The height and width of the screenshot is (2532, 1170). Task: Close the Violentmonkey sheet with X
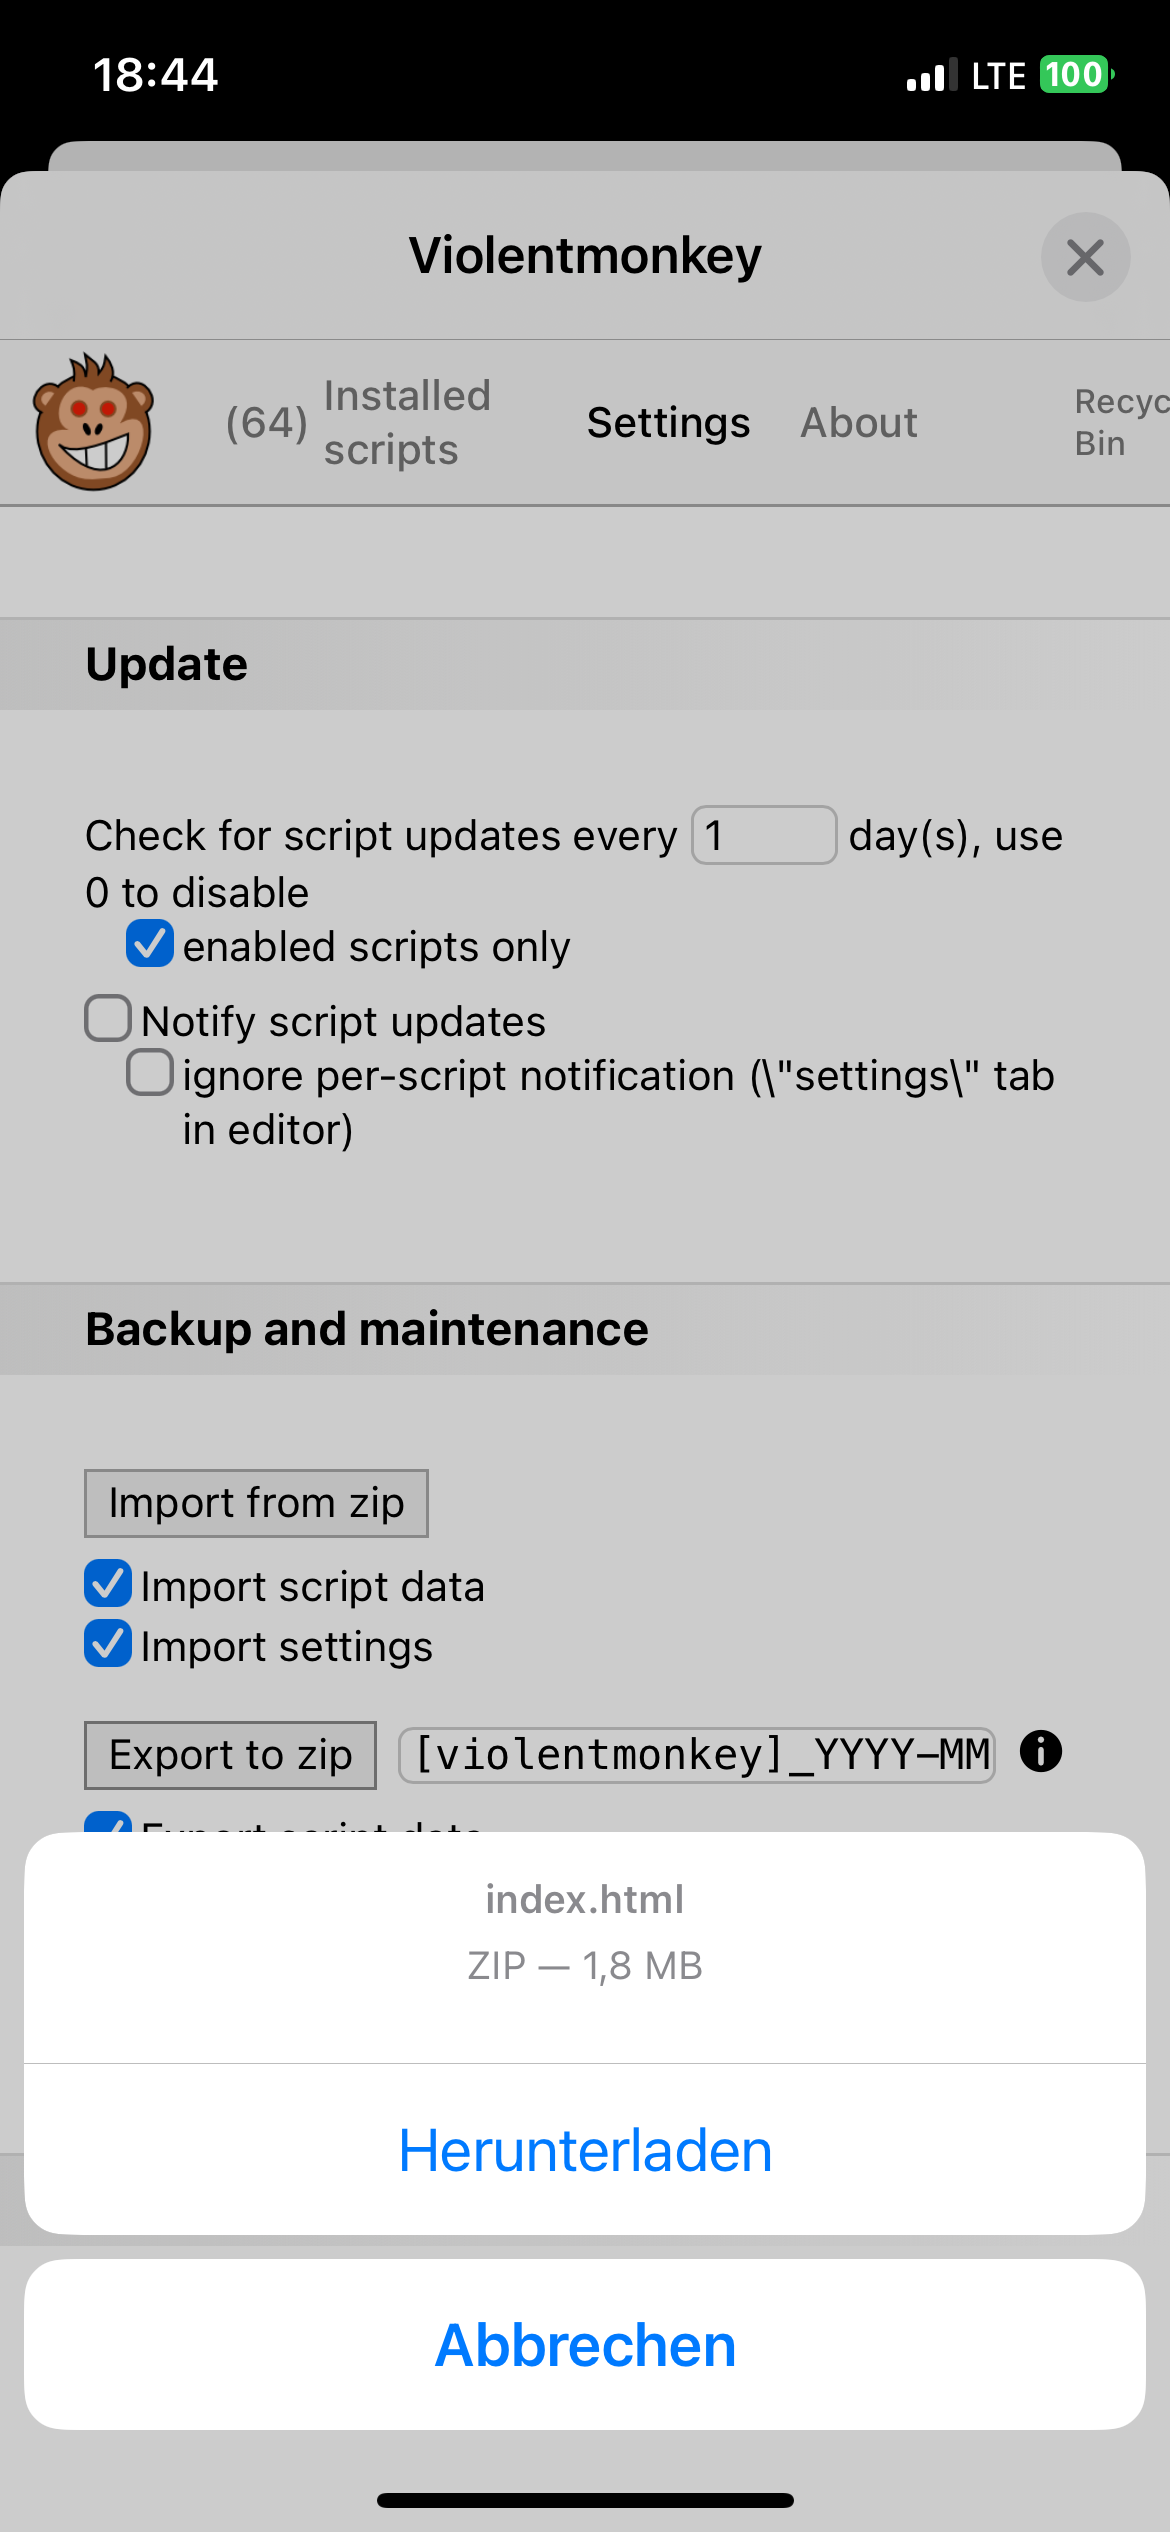pos(1085,257)
